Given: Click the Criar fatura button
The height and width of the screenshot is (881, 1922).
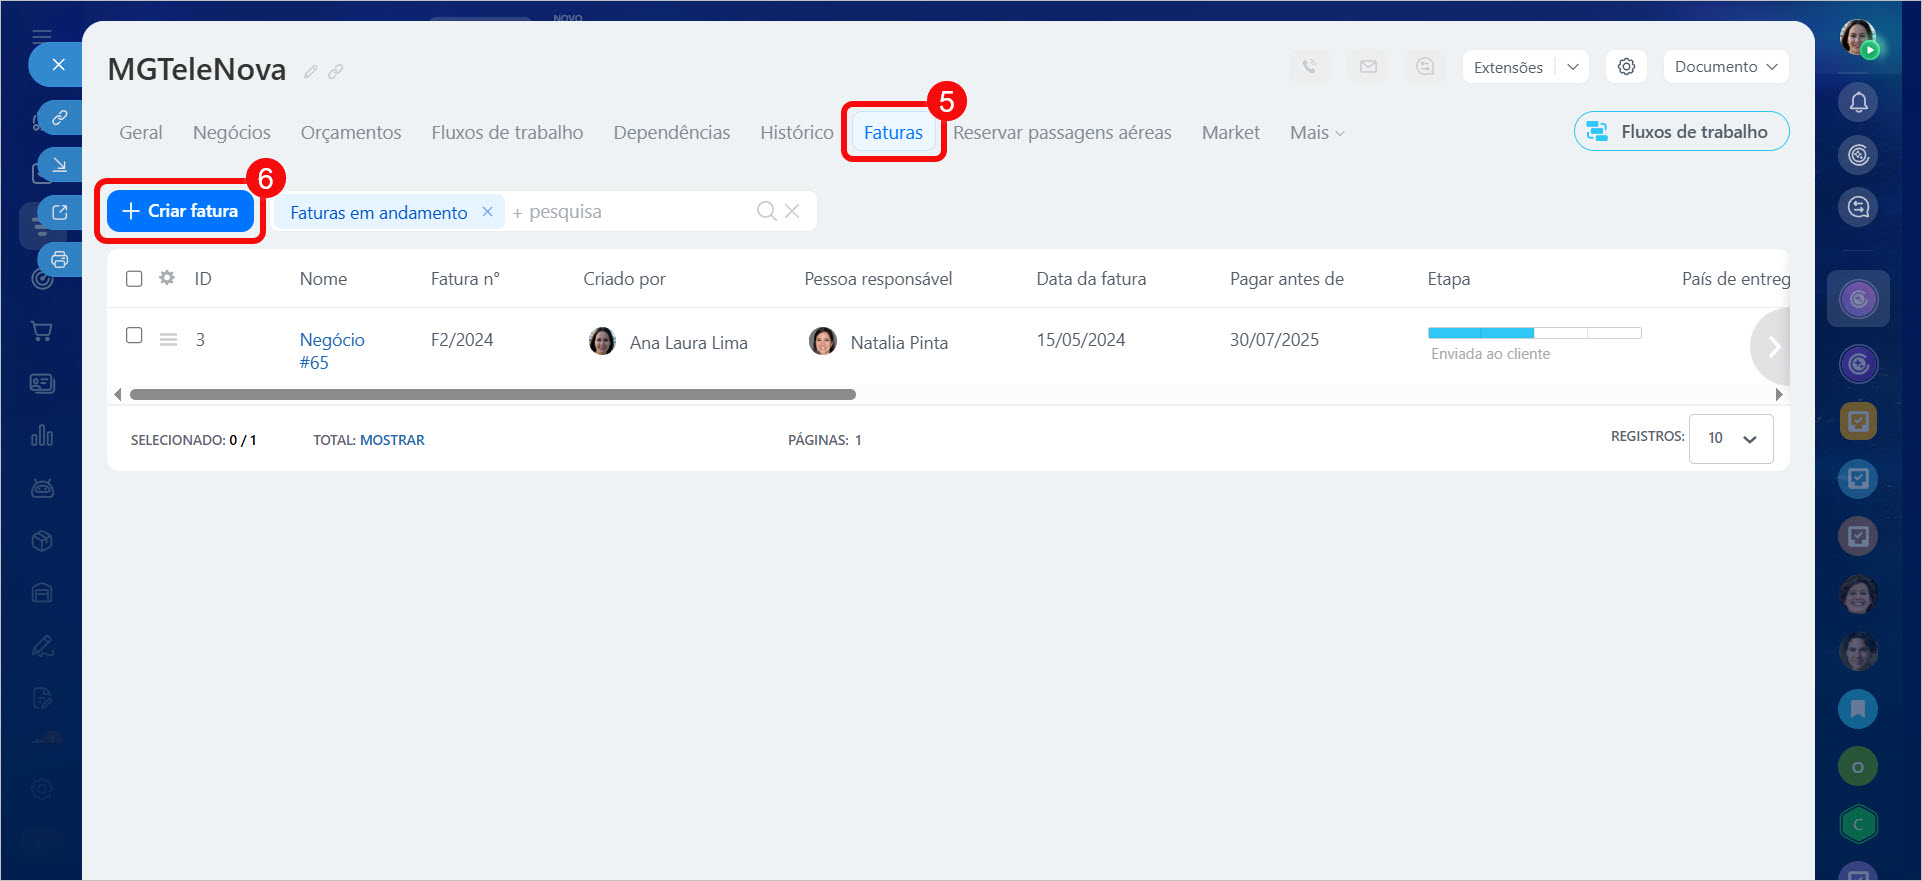Looking at the screenshot, I should [x=180, y=211].
